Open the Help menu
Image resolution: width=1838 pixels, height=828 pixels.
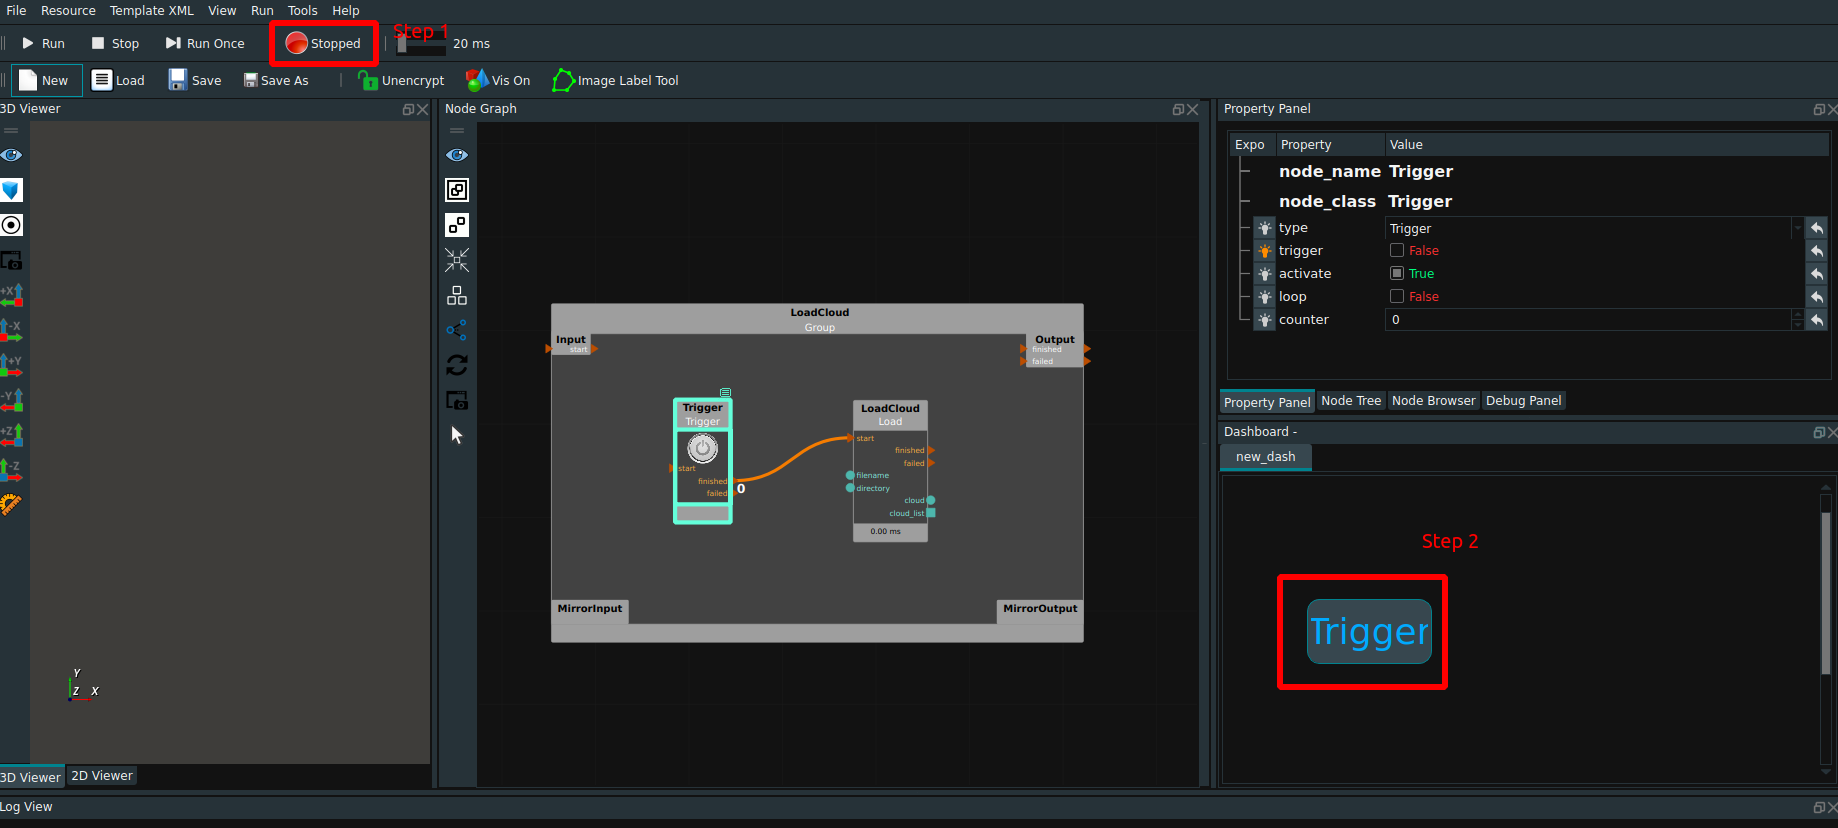[x=346, y=10]
